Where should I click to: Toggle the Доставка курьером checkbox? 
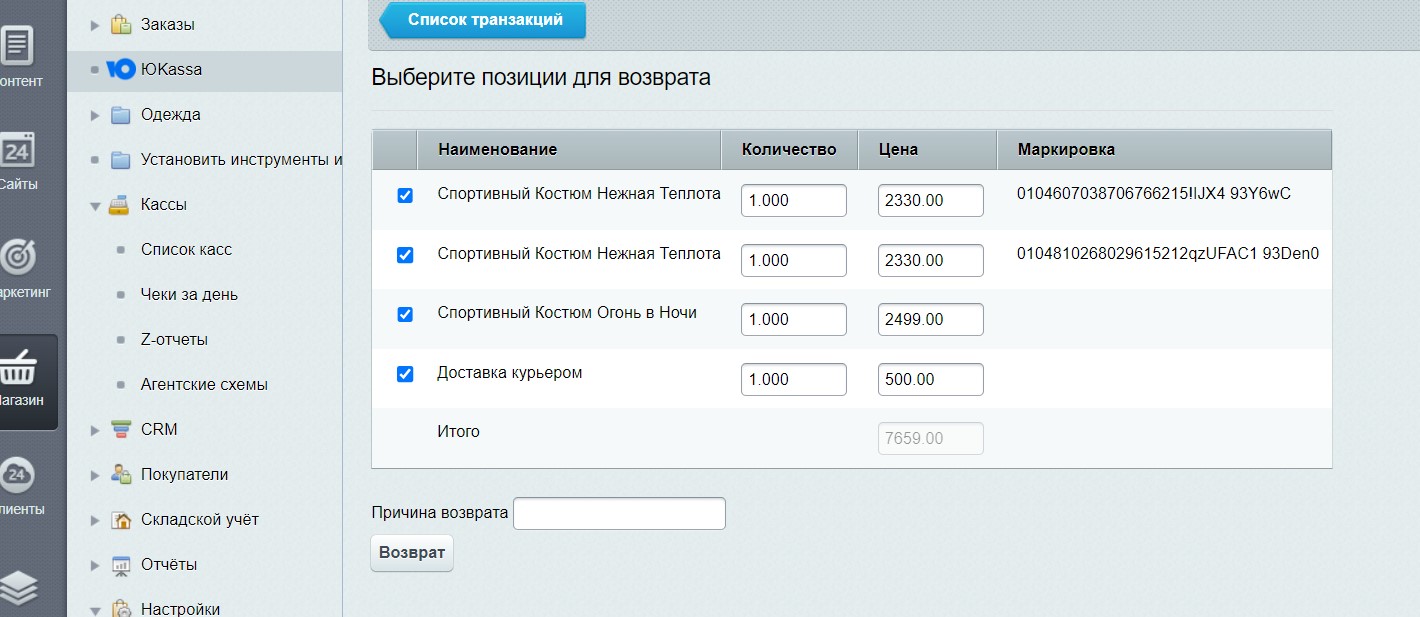405,374
